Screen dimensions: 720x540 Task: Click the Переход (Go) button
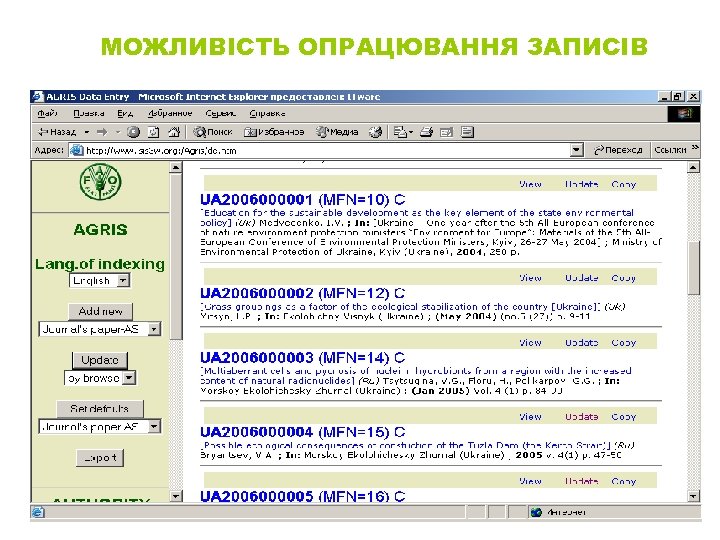[x=618, y=150]
